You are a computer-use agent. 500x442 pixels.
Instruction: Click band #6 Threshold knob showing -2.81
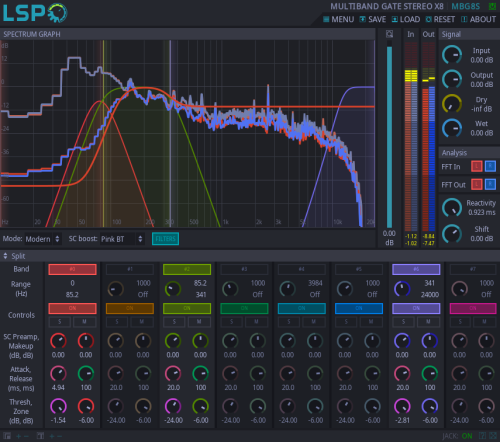pyautogui.click(x=402, y=406)
